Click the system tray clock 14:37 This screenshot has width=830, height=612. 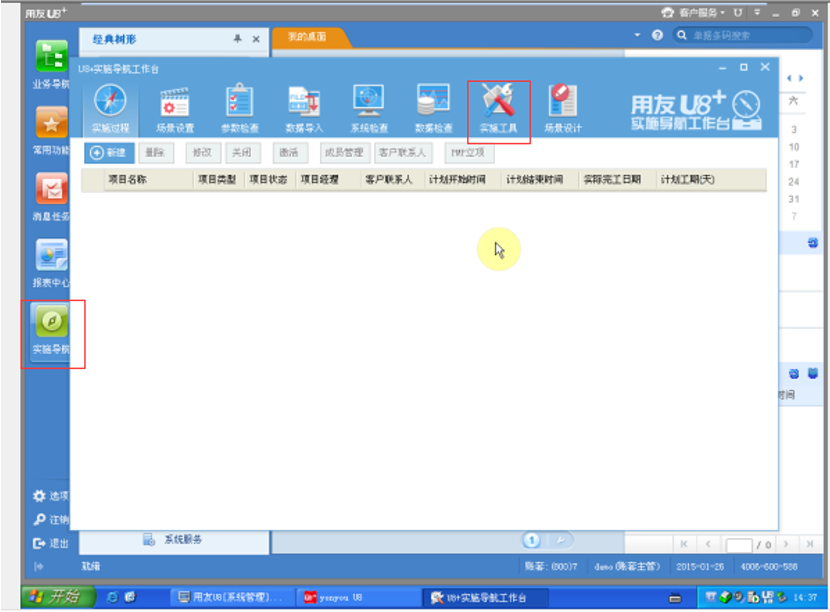[x=805, y=598]
